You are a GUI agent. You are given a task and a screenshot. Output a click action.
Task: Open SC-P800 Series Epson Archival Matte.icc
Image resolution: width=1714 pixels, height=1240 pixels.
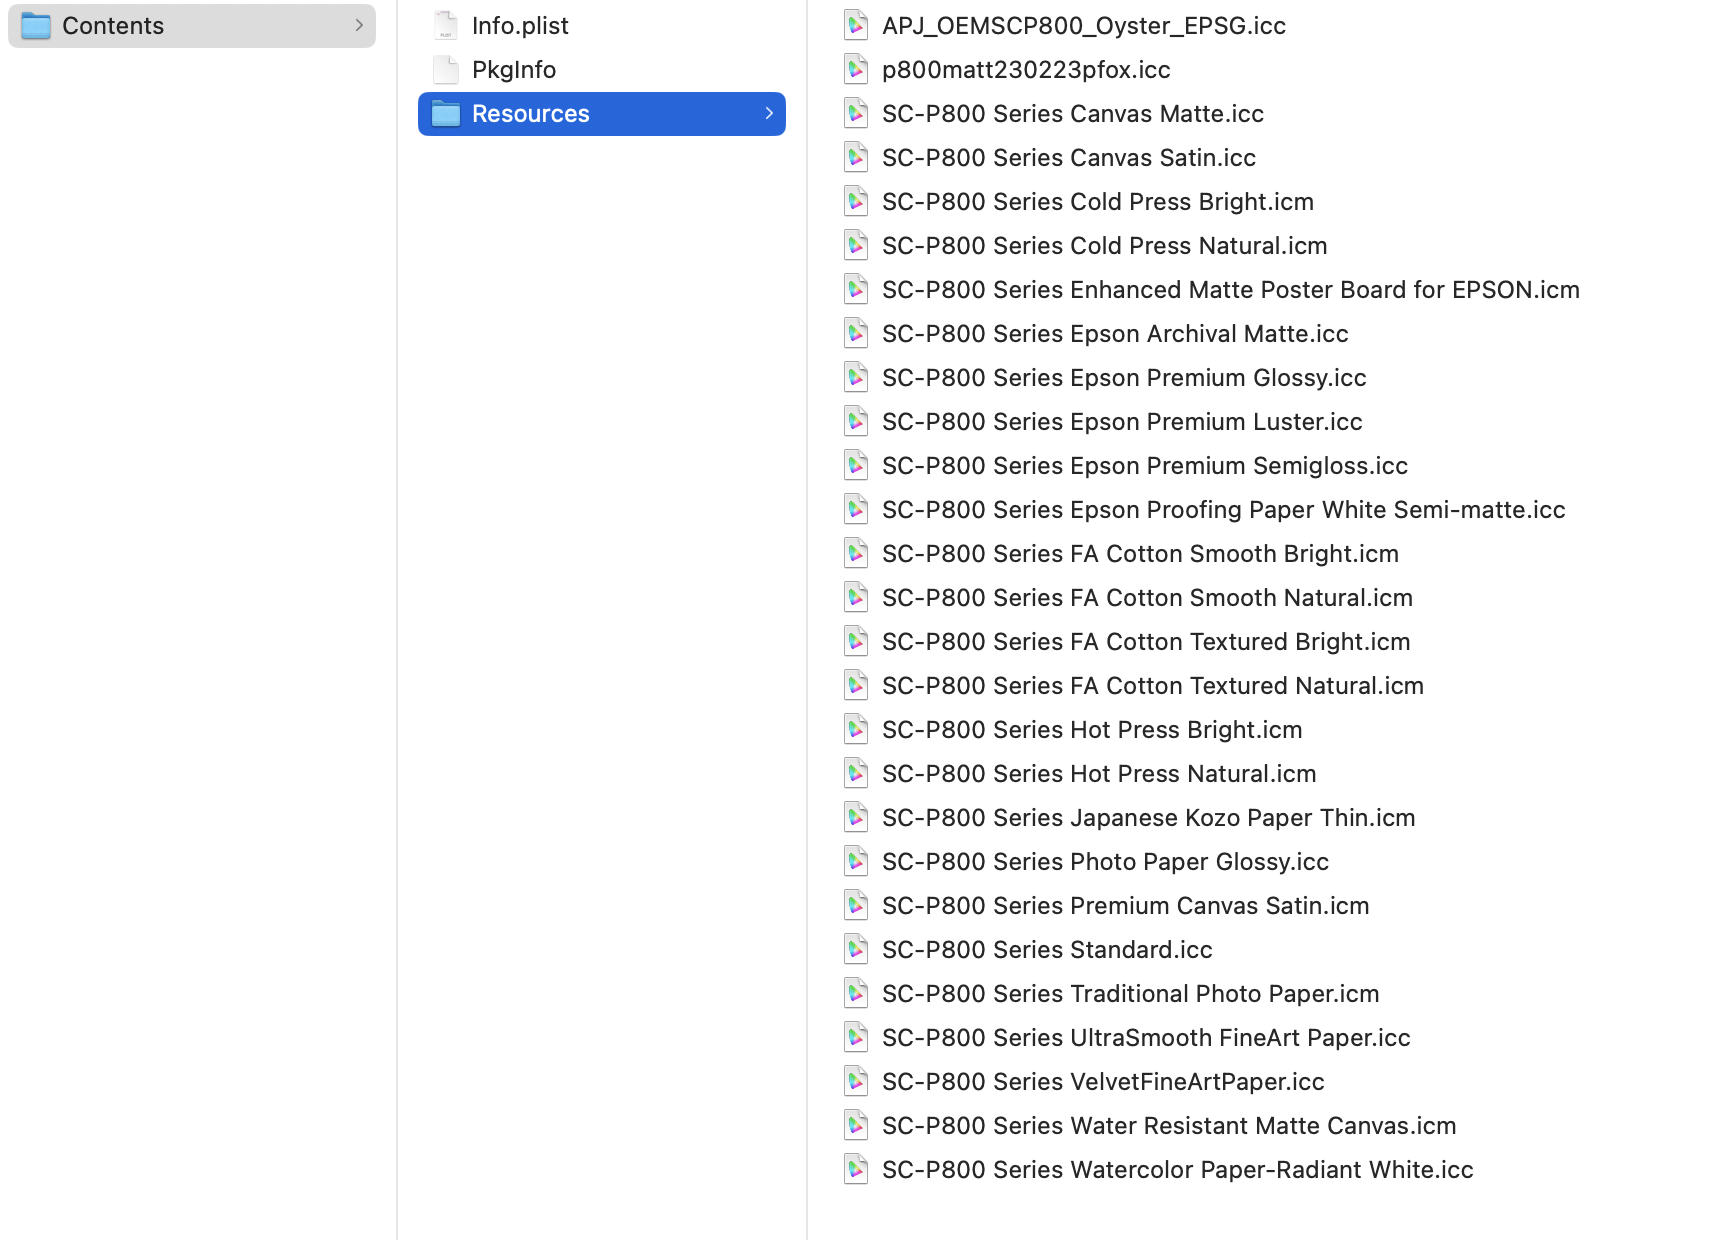(x=1115, y=333)
